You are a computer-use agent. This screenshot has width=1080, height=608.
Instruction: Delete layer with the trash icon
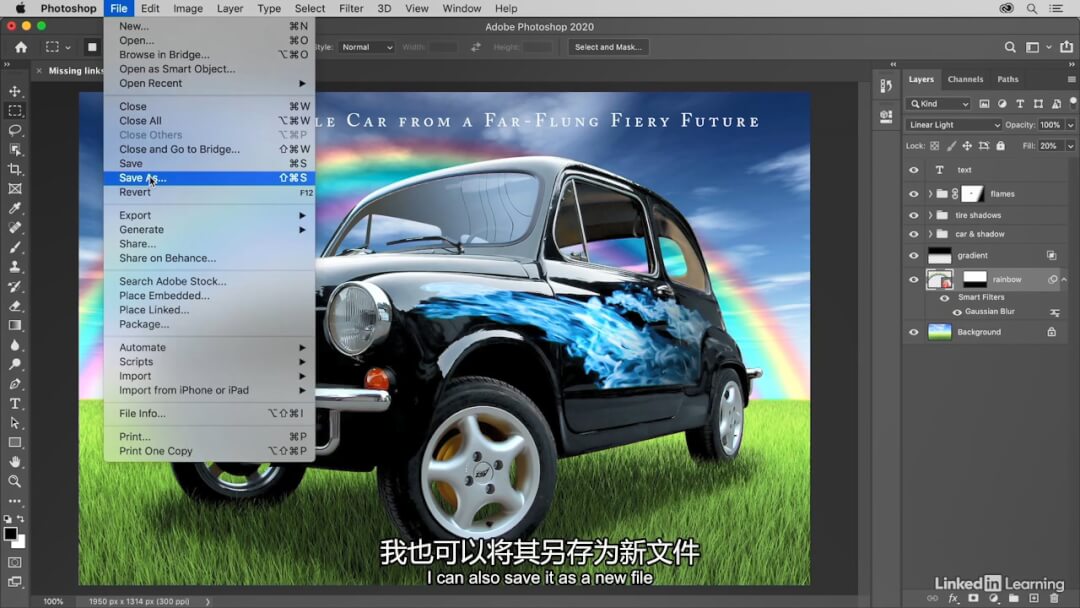1055,598
